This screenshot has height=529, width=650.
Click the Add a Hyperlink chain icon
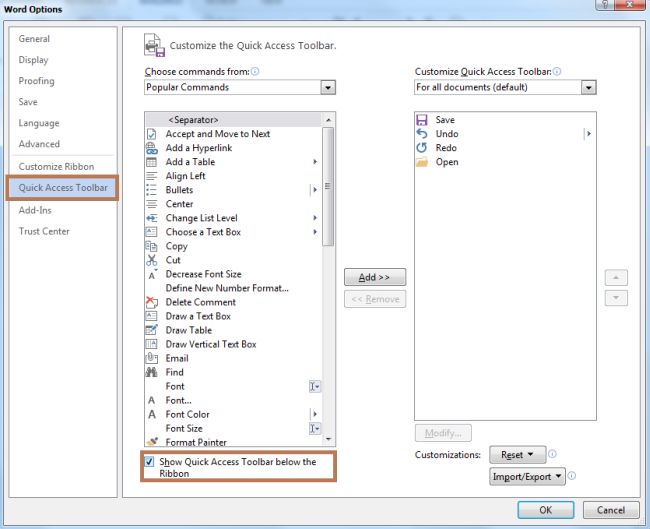pos(152,148)
